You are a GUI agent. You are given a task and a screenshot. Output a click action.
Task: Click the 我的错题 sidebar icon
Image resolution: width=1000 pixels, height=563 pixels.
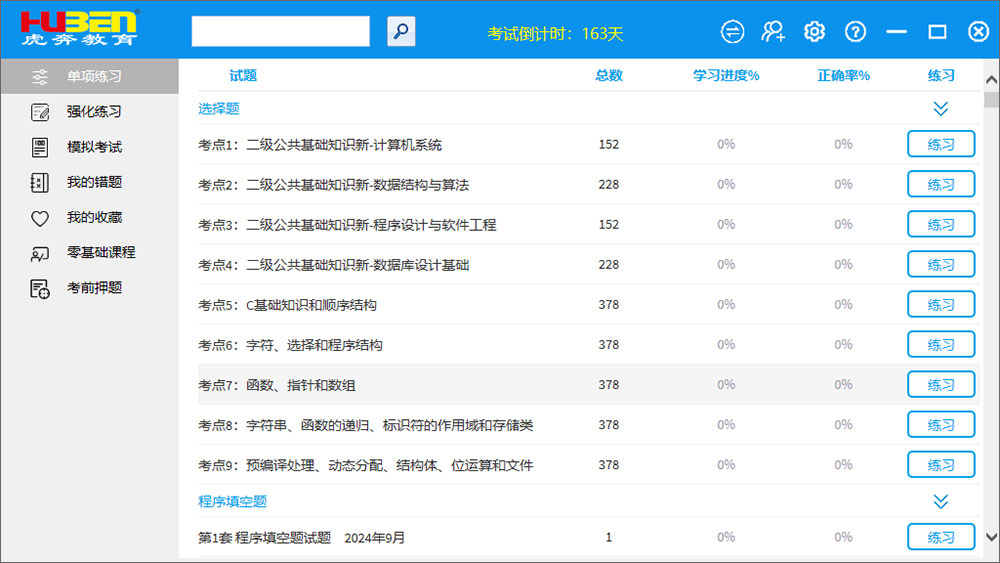(40, 183)
